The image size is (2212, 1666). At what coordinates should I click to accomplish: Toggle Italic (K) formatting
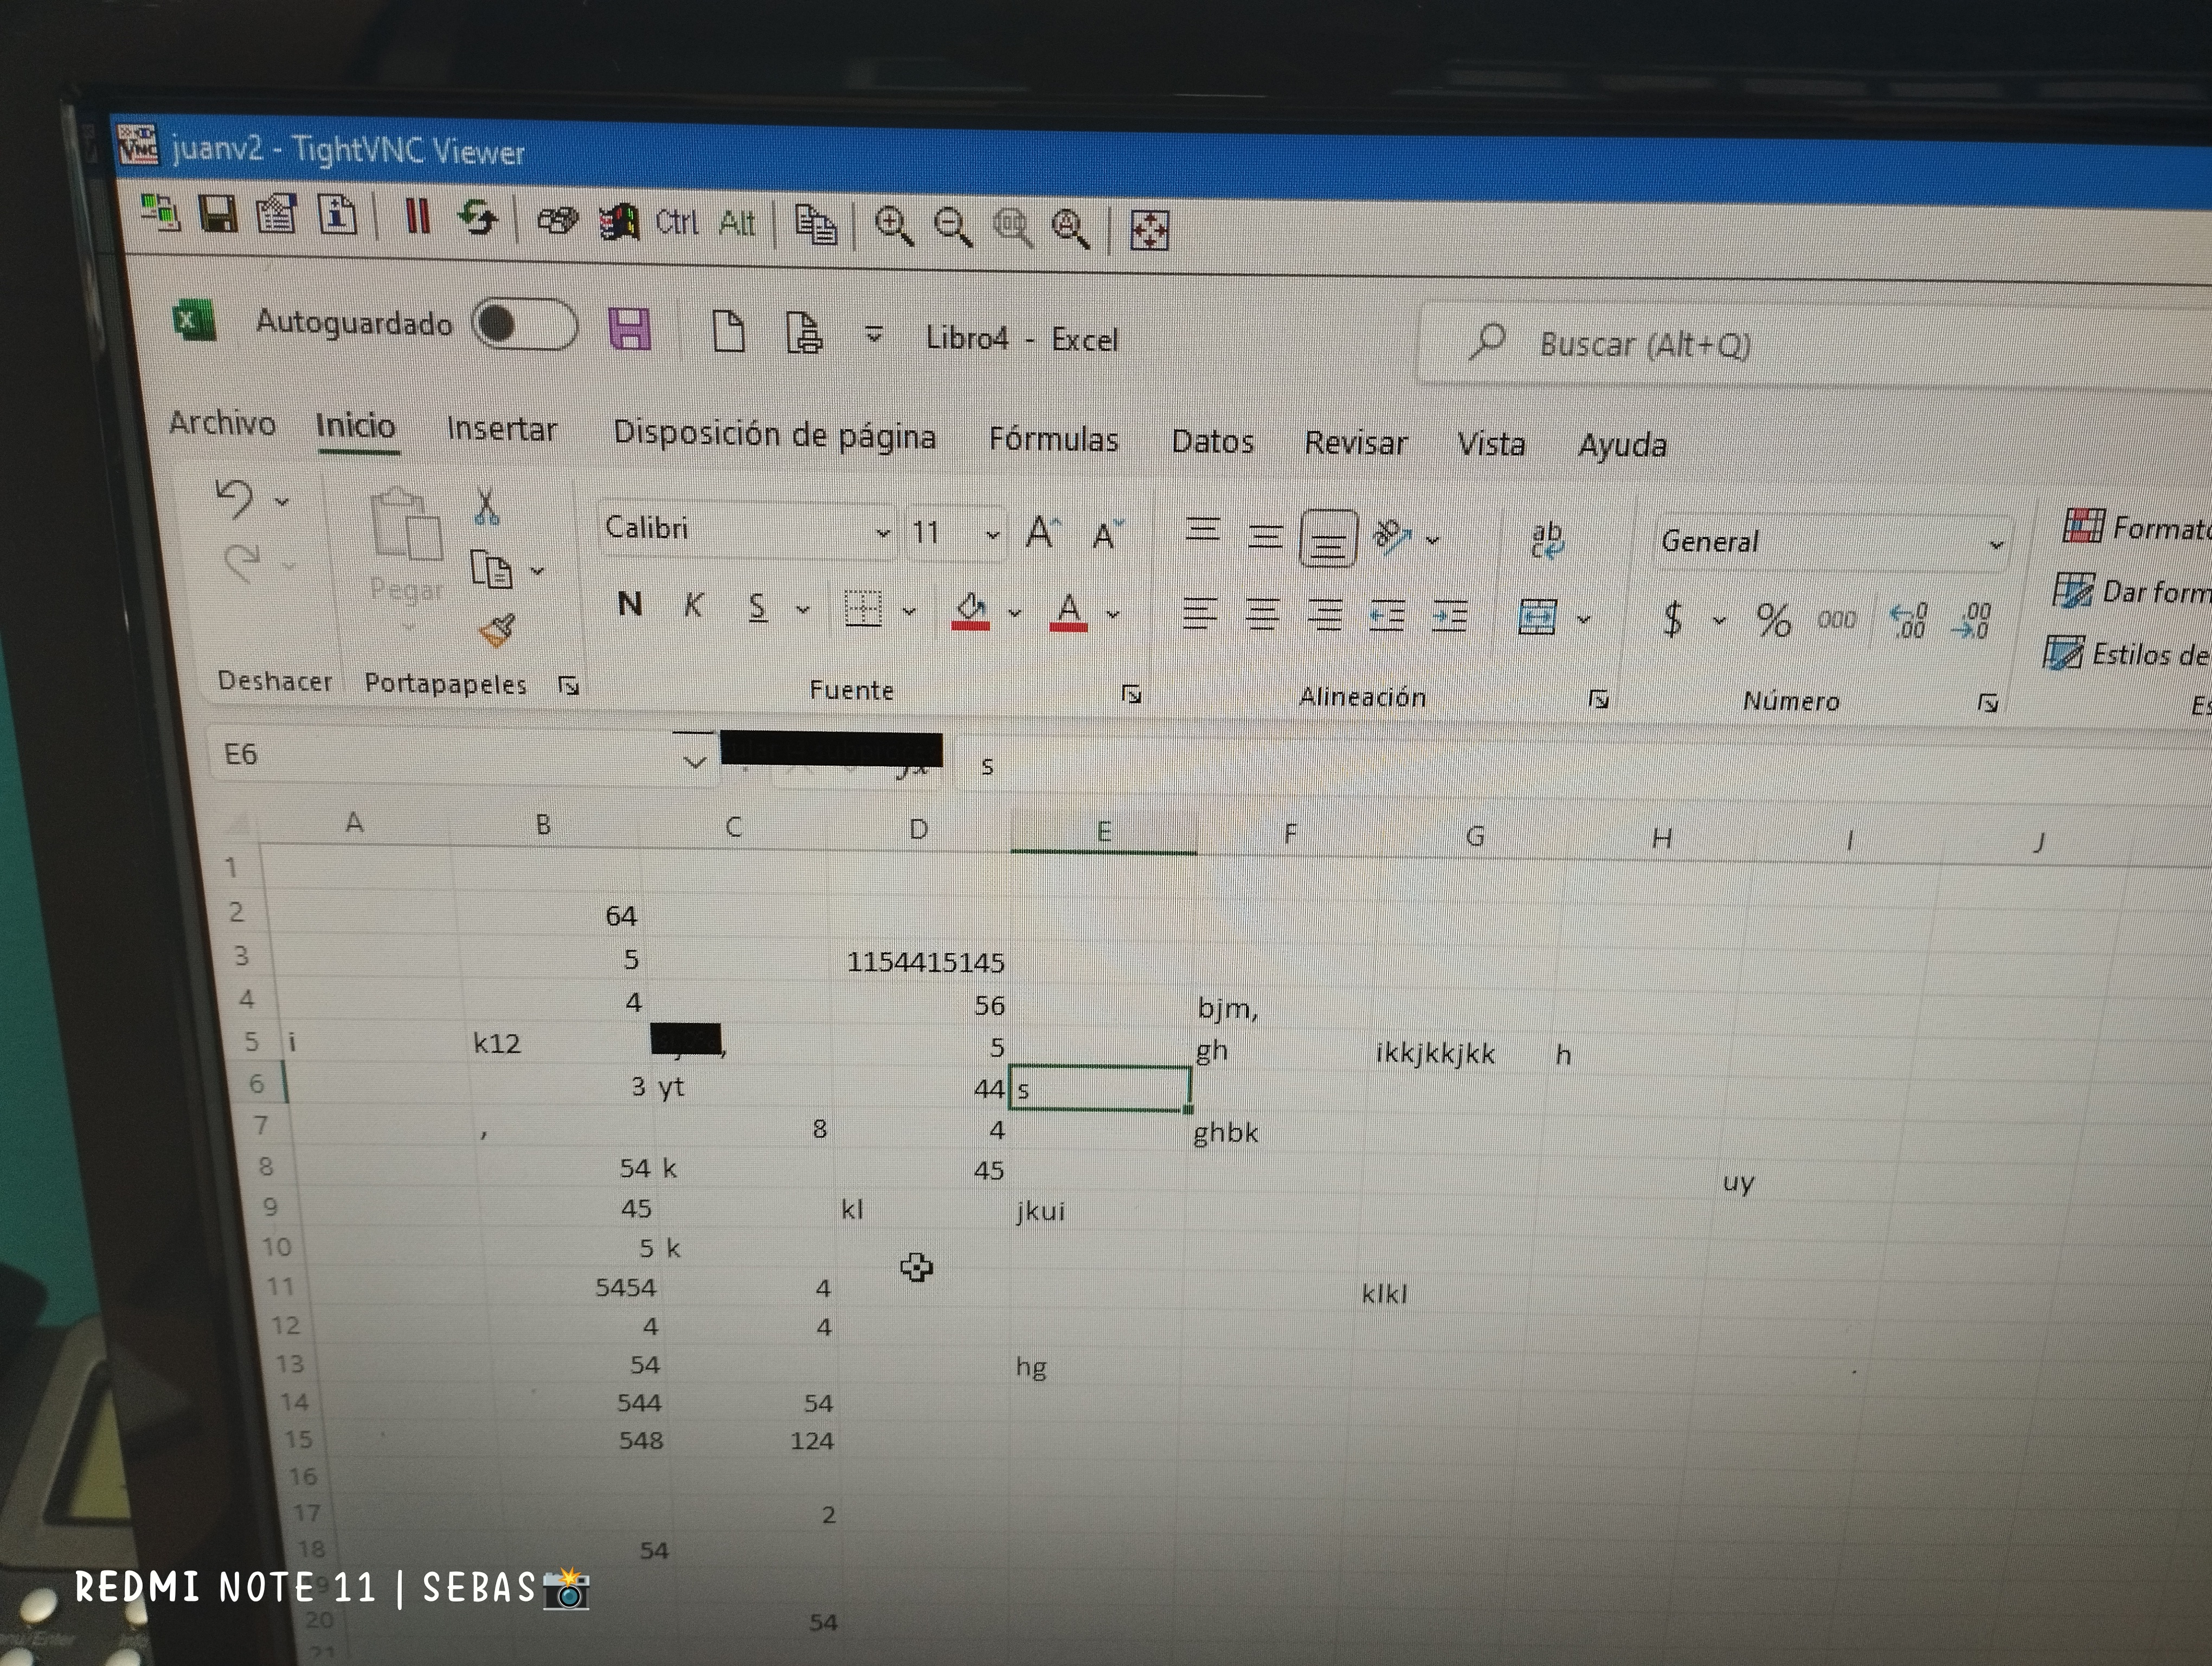[693, 605]
